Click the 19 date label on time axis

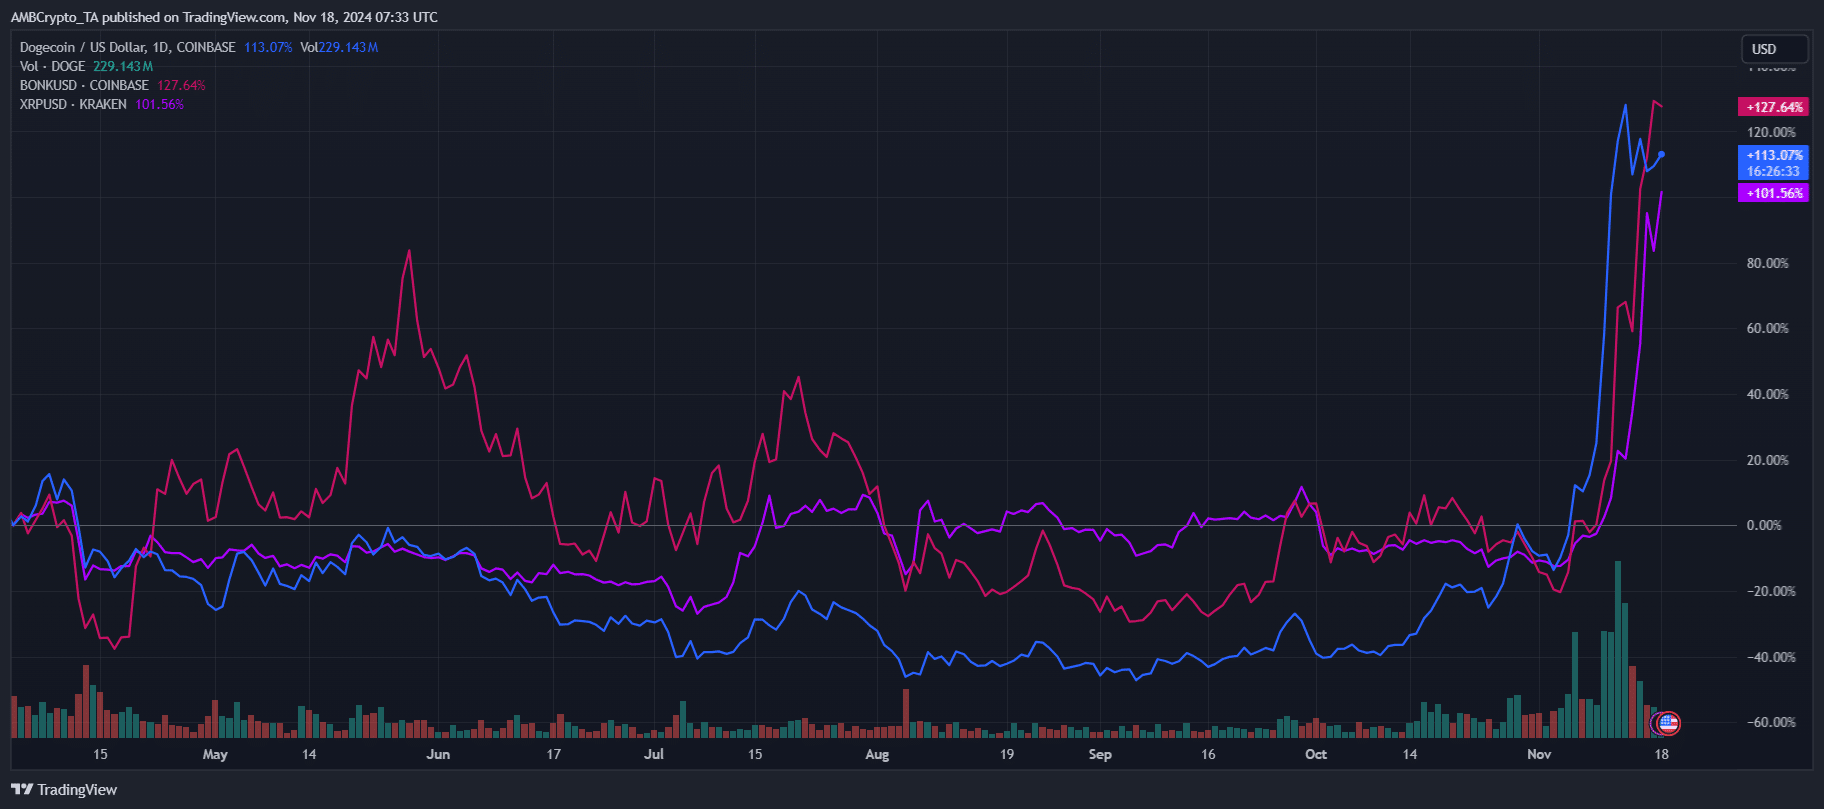tap(1006, 754)
